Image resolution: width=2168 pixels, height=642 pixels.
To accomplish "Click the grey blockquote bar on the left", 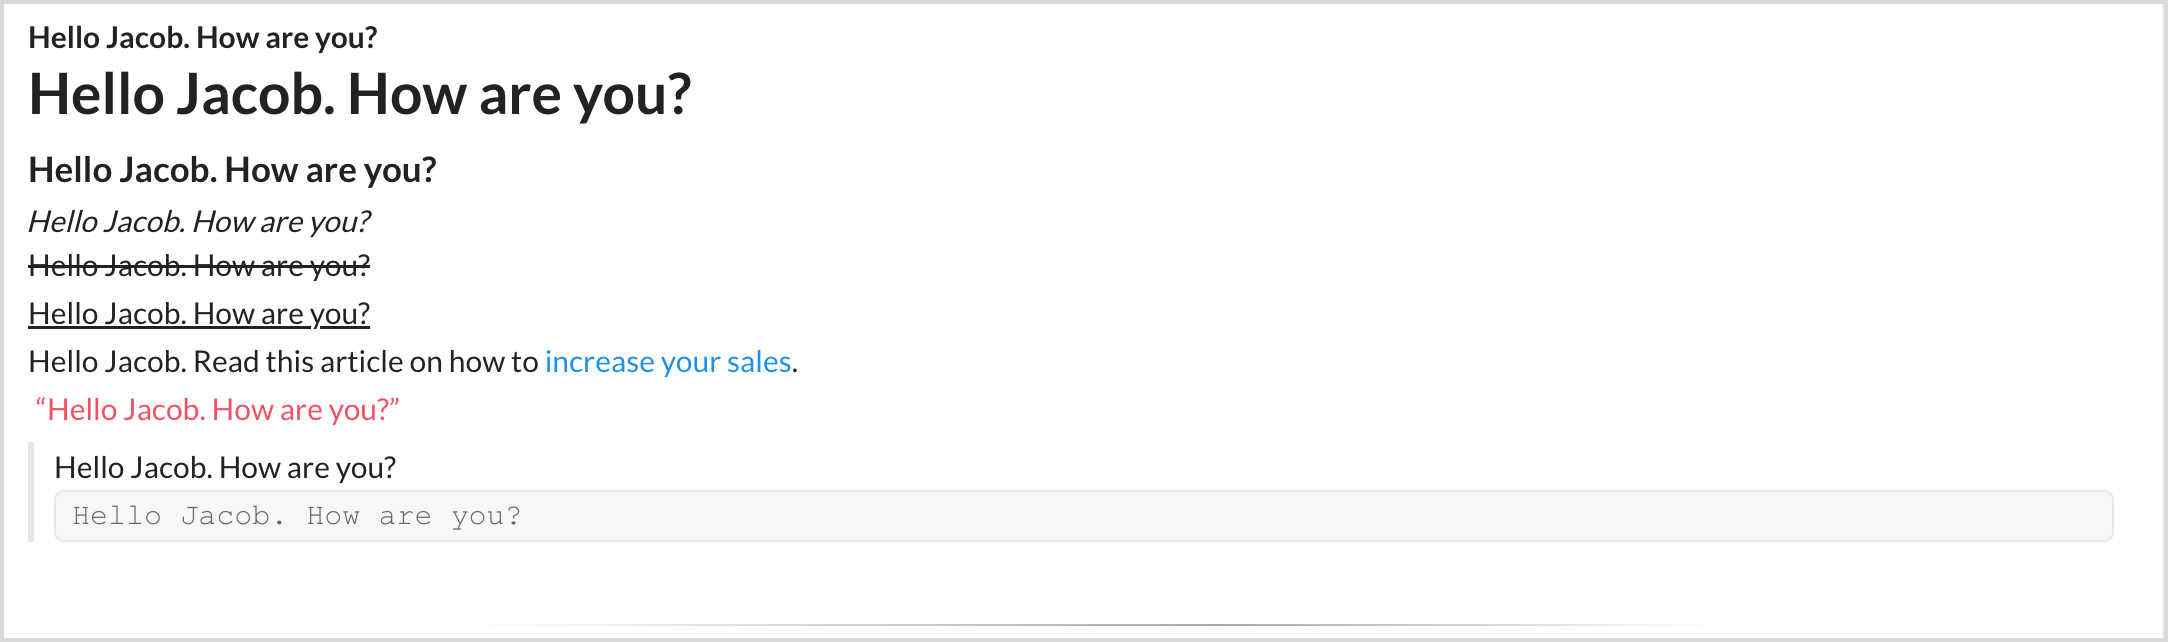I will point(31,492).
